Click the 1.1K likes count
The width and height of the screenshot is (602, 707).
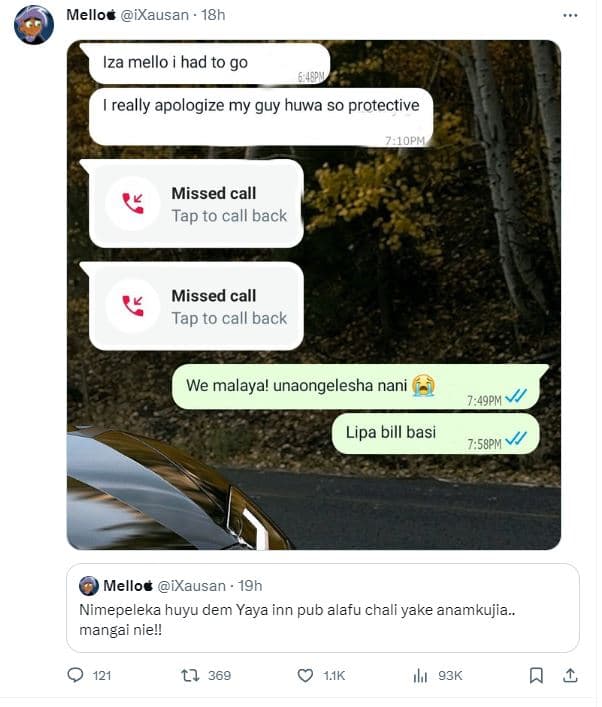point(334,675)
